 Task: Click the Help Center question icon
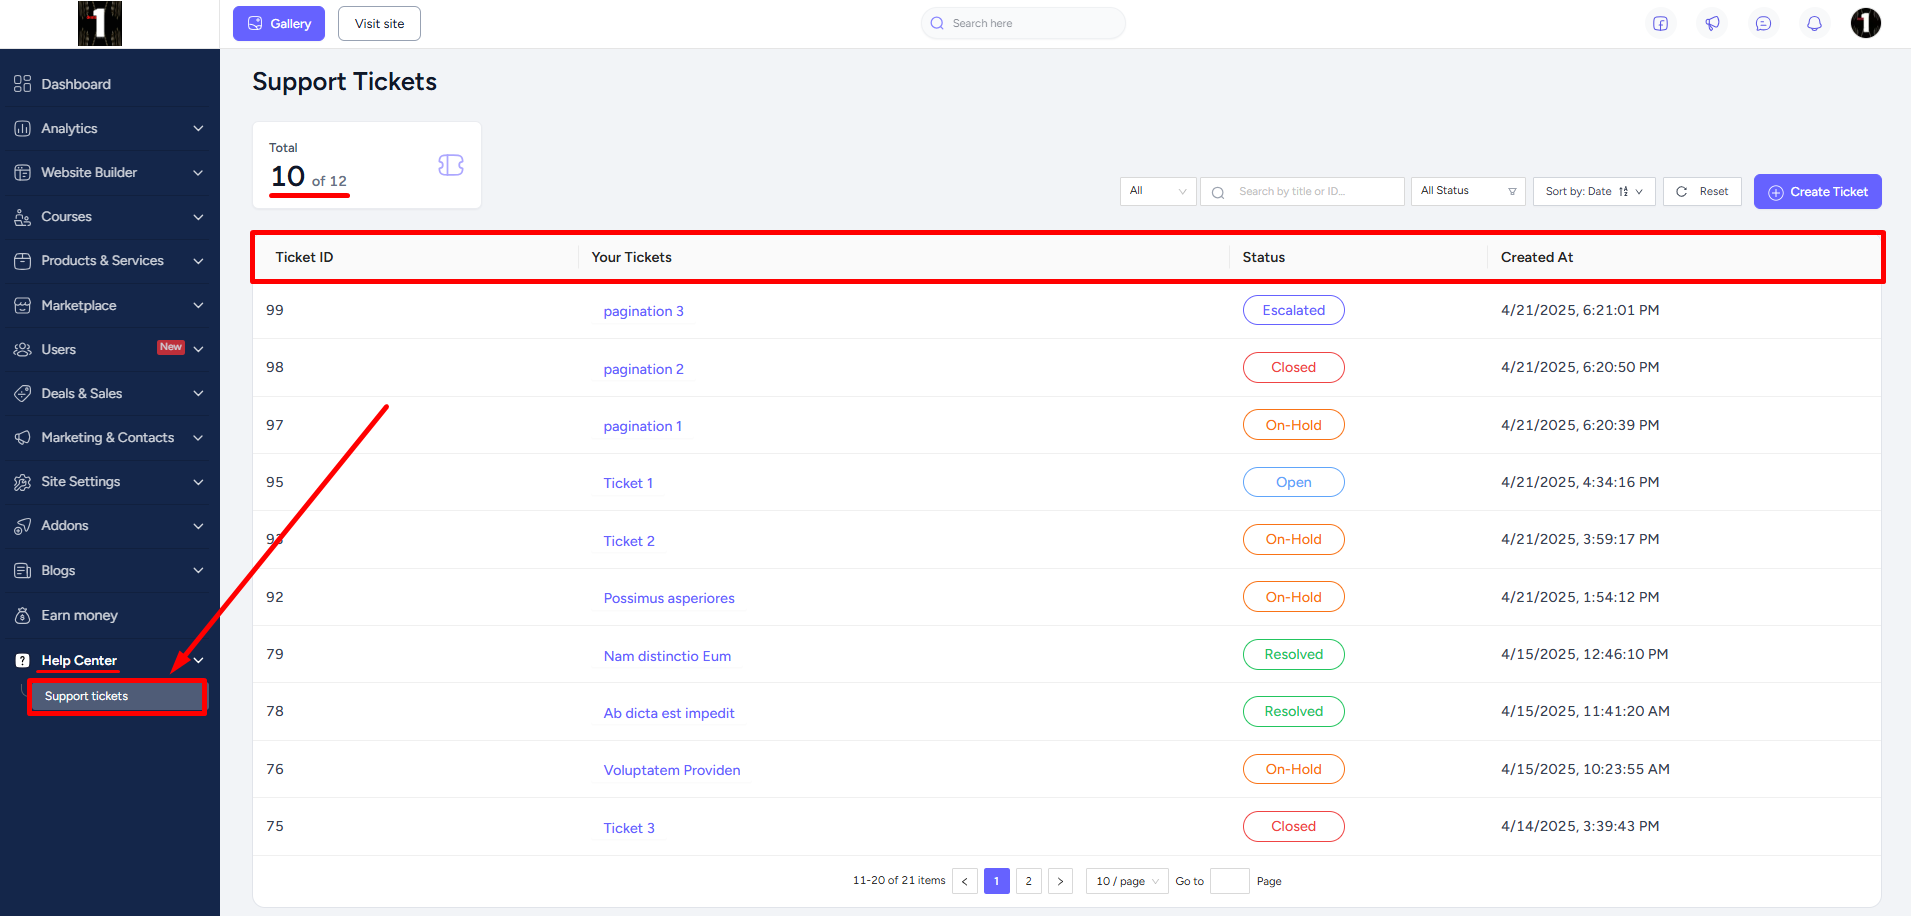(22, 661)
